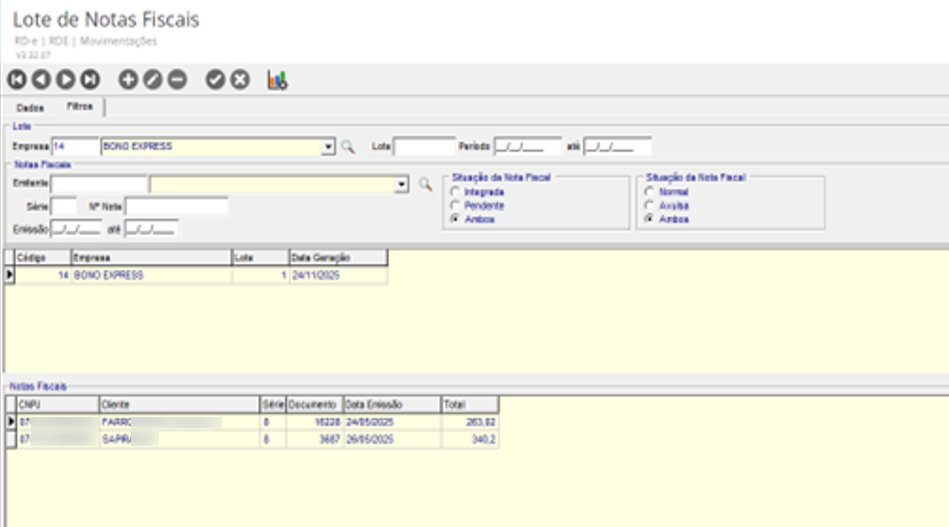Click document number 3687 cell
This screenshot has height=527, width=949.
click(314, 439)
